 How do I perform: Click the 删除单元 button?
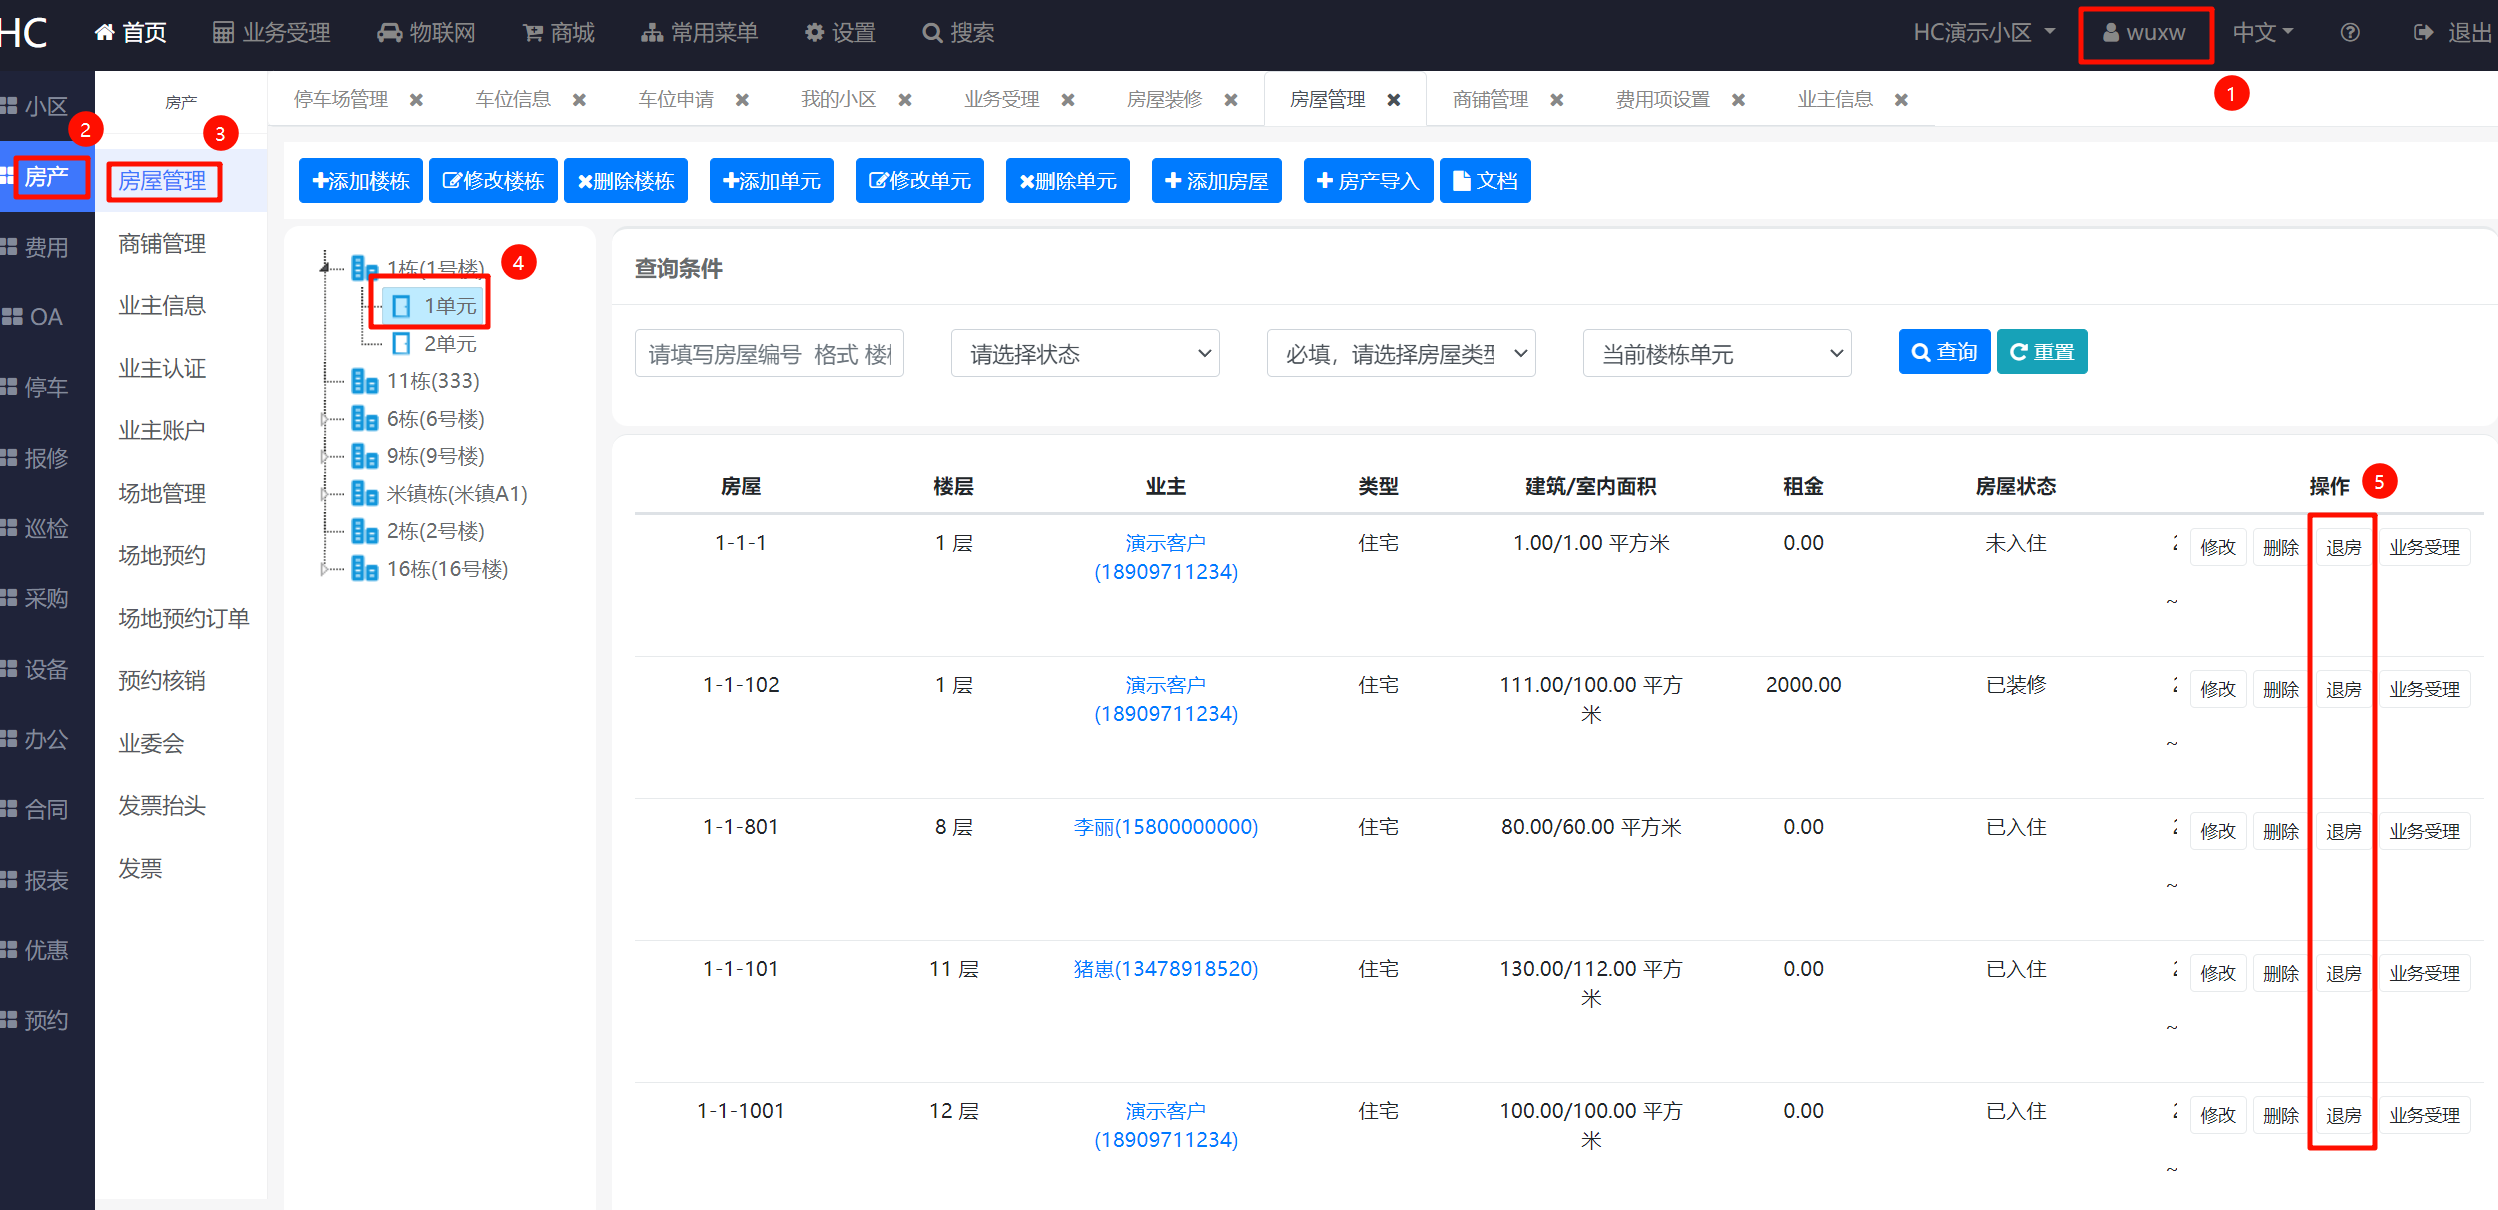[1068, 181]
